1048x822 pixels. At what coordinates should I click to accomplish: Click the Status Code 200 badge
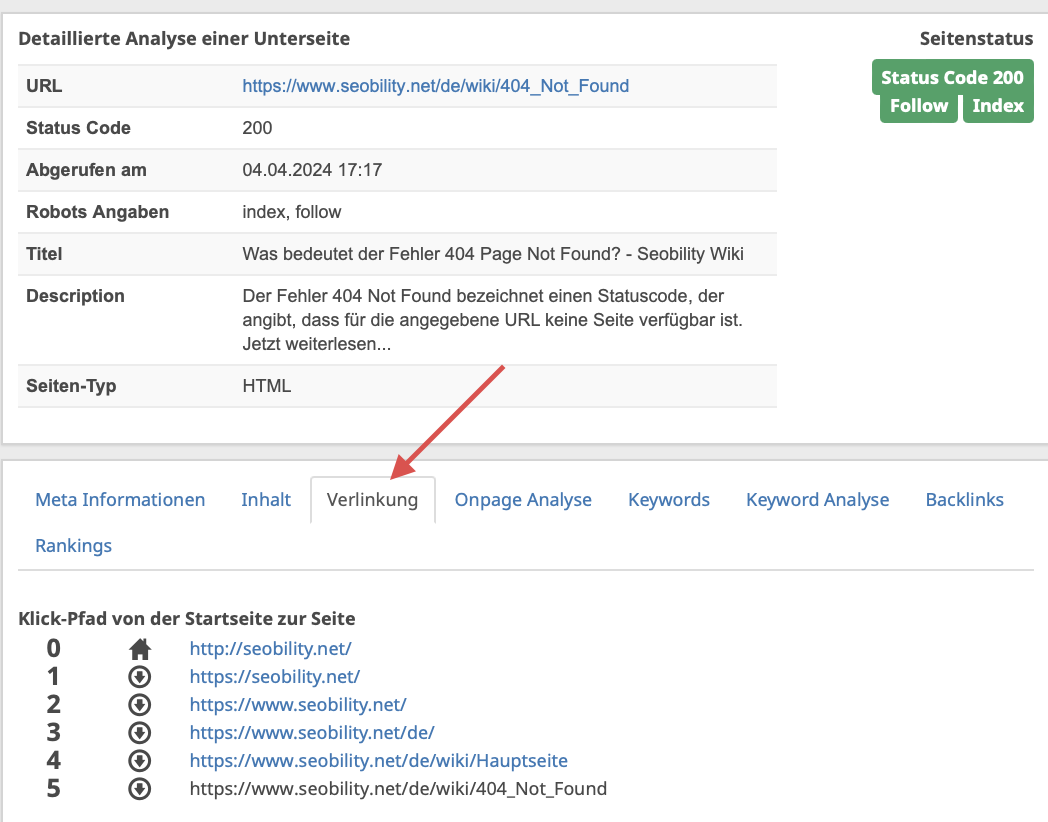click(952, 78)
